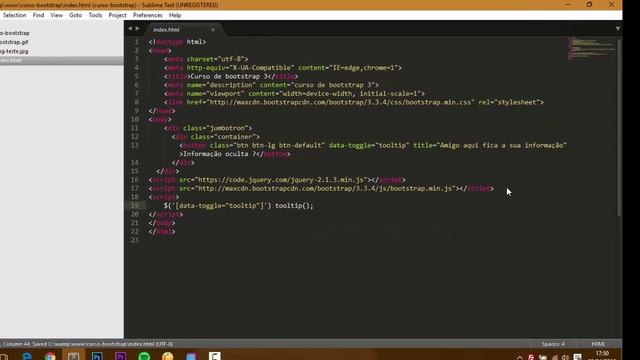The image size is (640, 360).
Task: Click the saved file path status text
Action: click(x=102, y=344)
